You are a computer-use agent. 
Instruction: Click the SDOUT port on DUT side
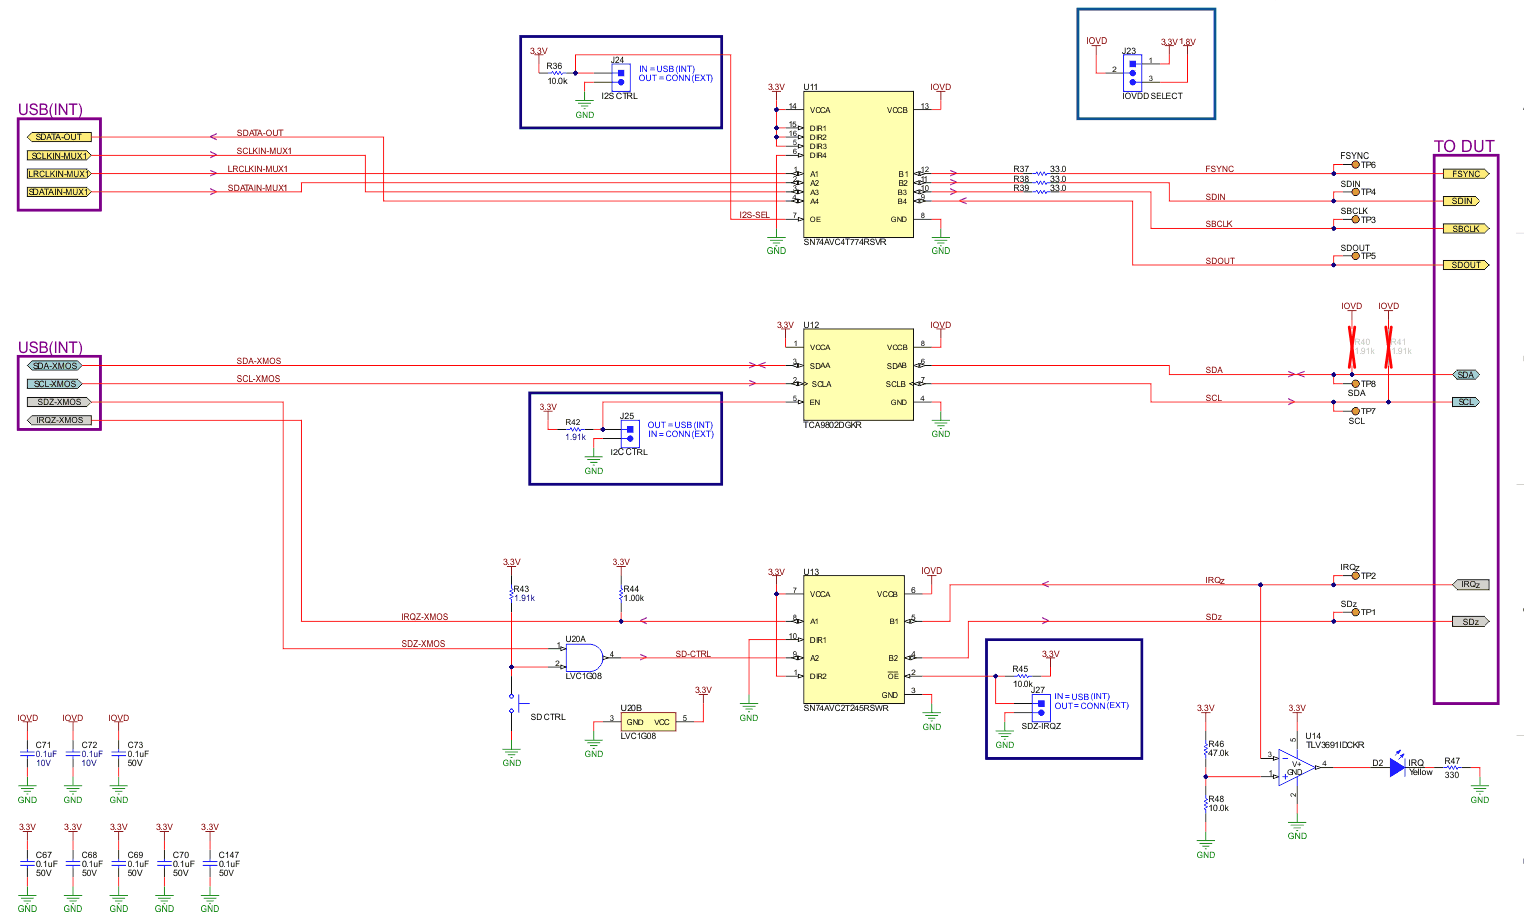pos(1466,265)
